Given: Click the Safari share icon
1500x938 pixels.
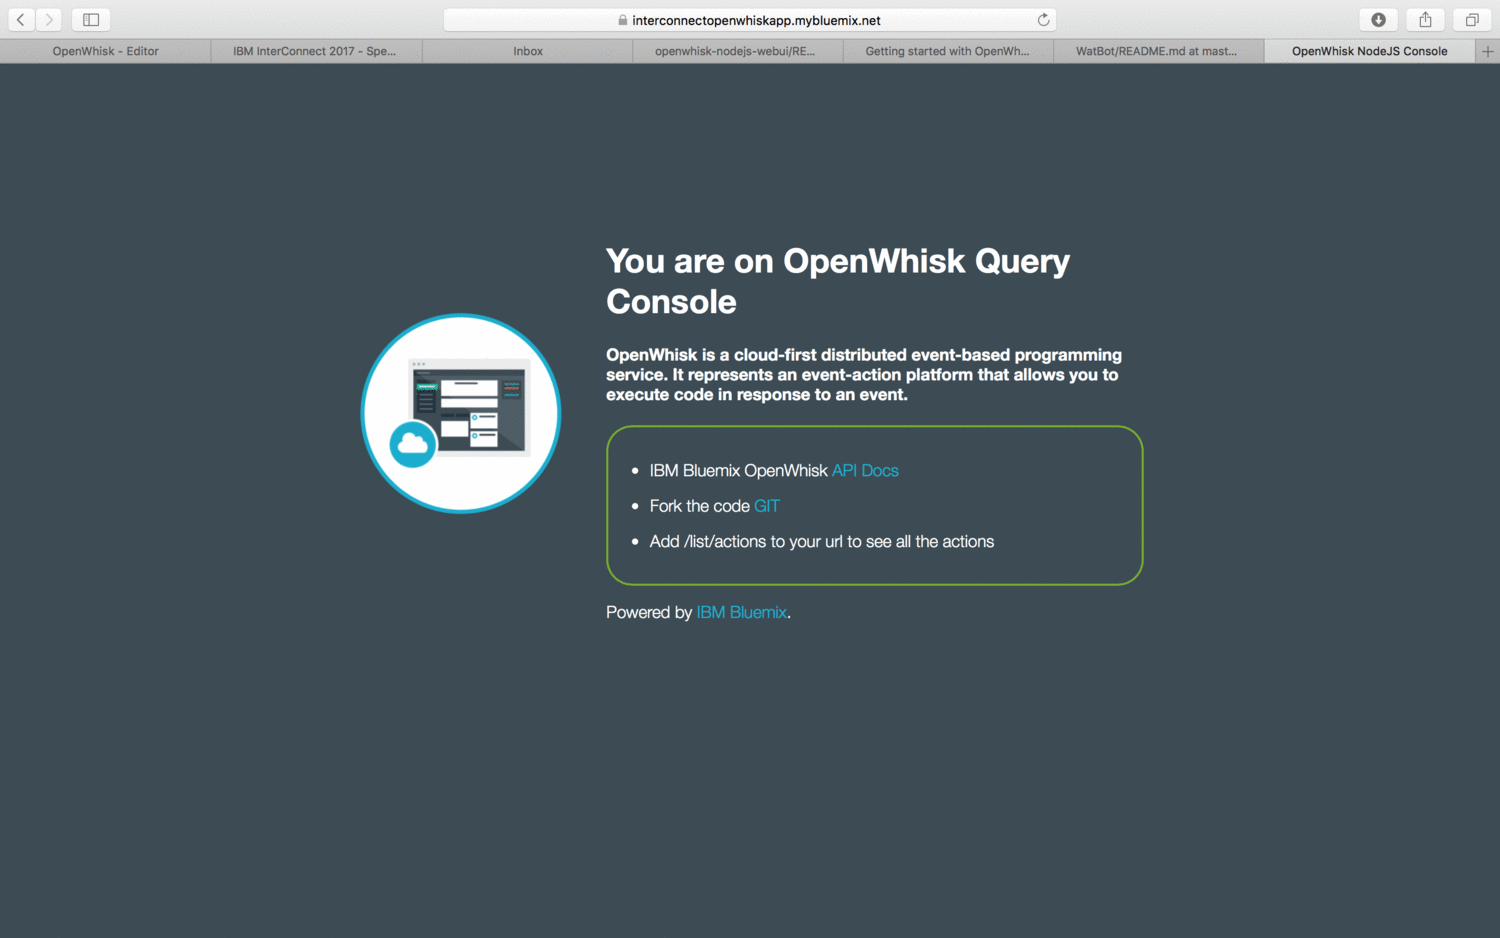Looking at the screenshot, I should 1425,19.
